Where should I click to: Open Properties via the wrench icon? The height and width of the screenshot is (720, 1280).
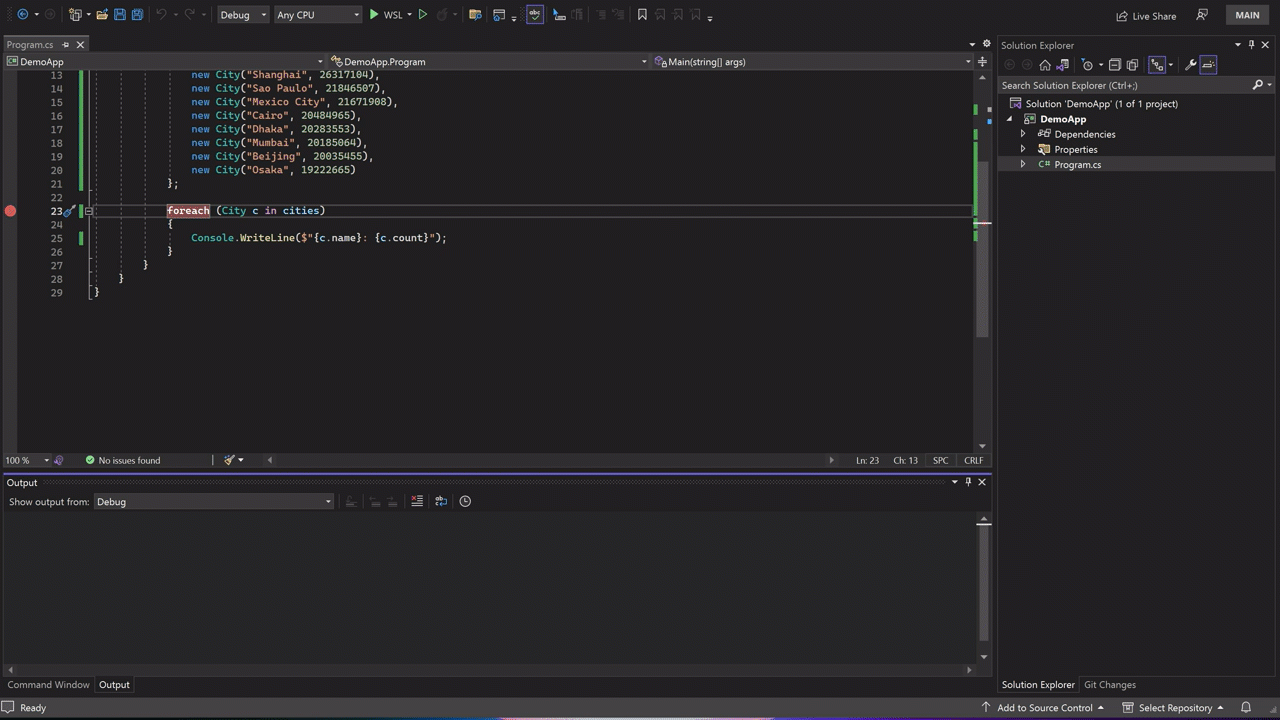point(1190,64)
